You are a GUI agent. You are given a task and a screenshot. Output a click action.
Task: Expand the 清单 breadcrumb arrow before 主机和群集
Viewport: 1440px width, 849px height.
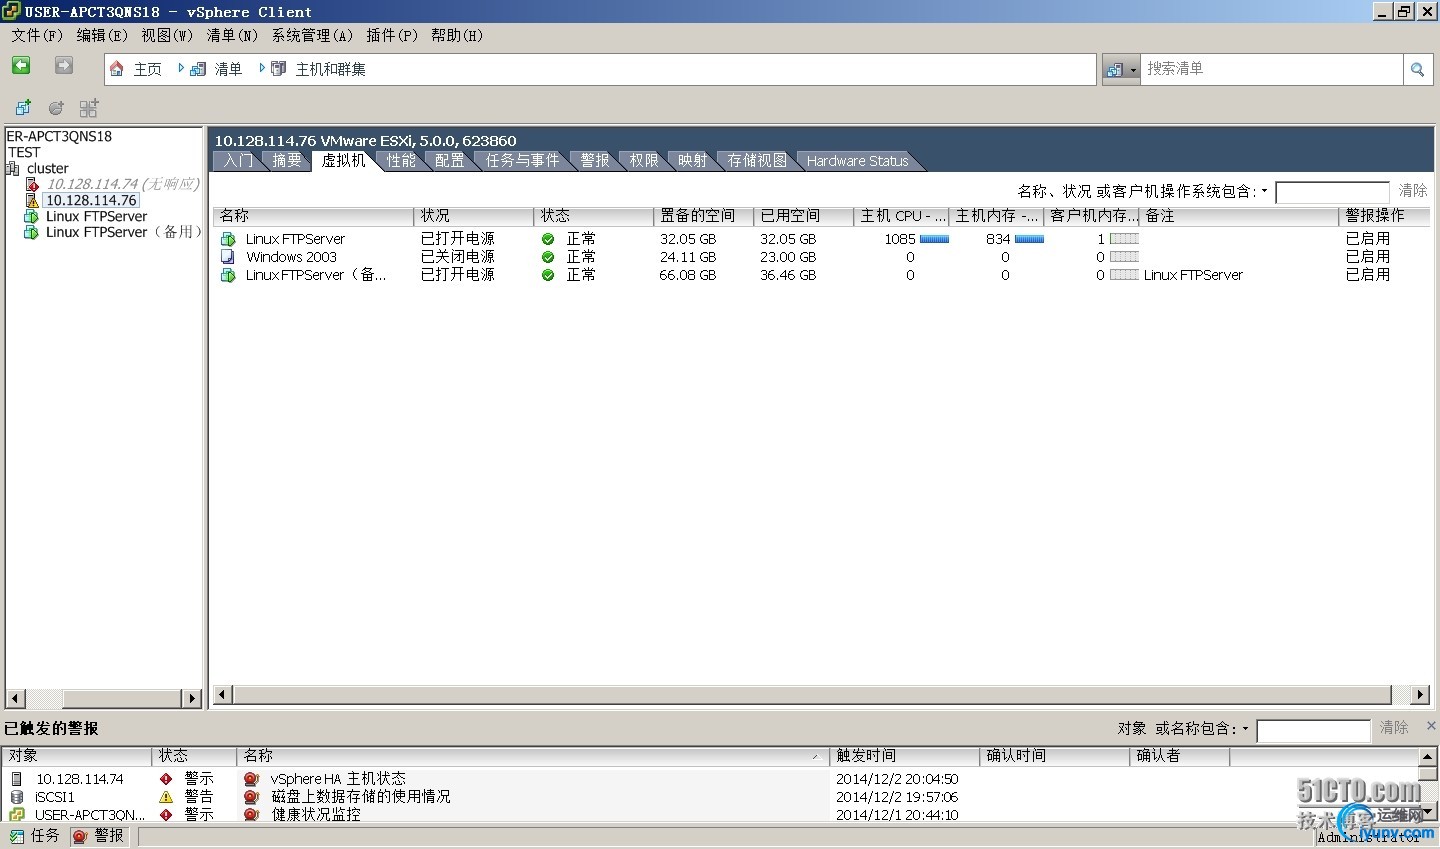point(262,68)
